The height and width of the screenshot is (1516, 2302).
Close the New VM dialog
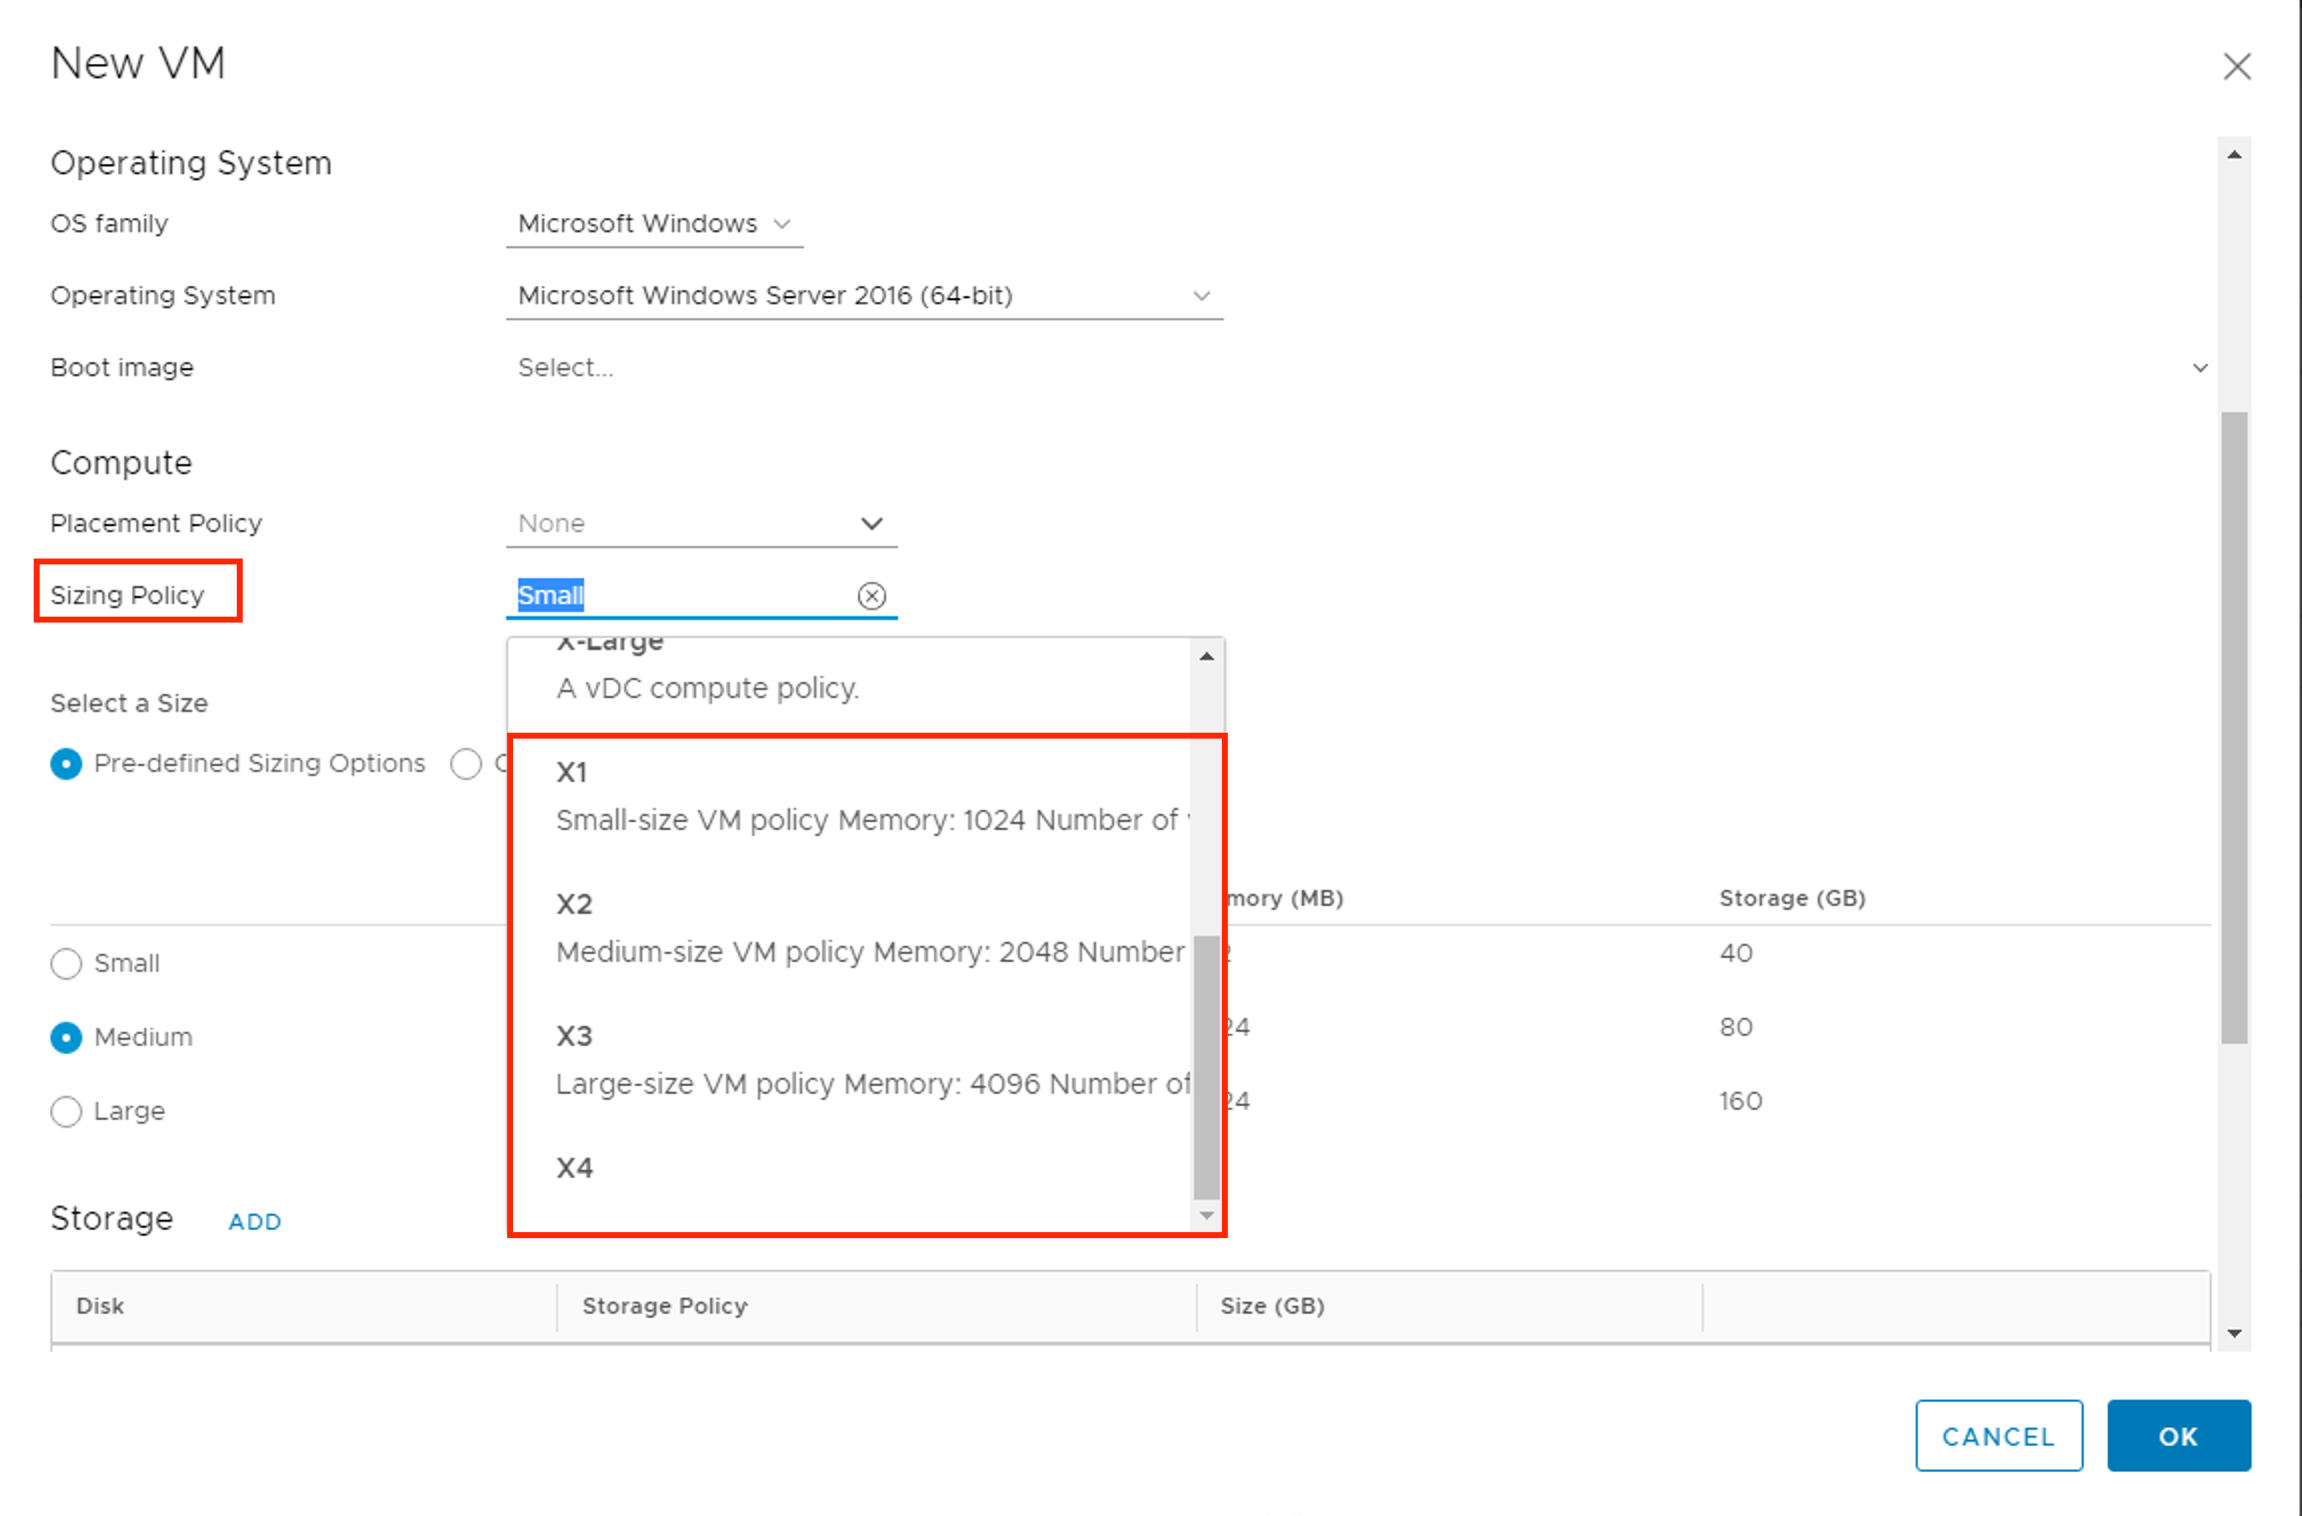coord(2237,67)
